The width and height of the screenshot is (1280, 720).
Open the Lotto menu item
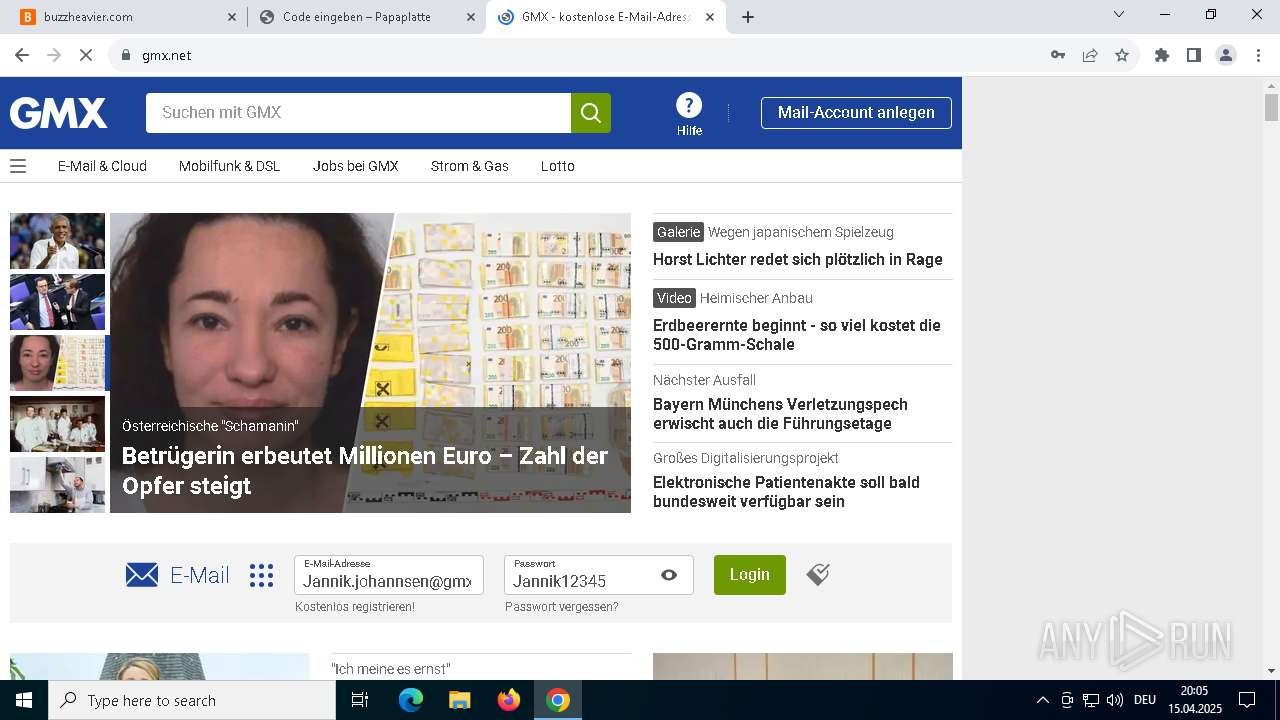[x=557, y=166]
